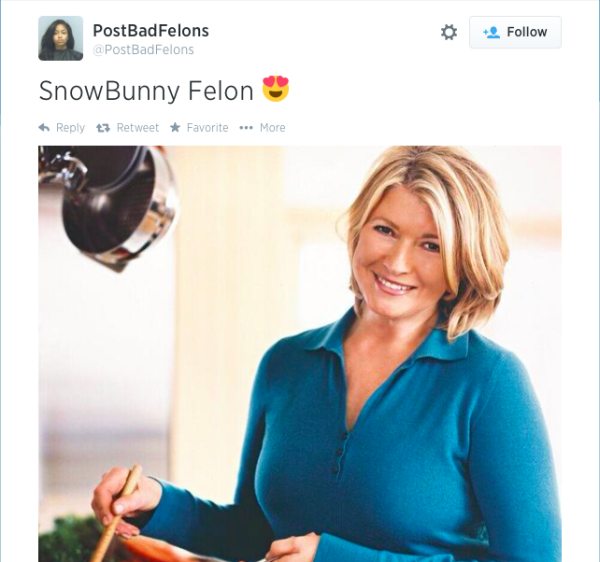Click the three-dots More icon
Screen dimensions: 600x562
246,128
